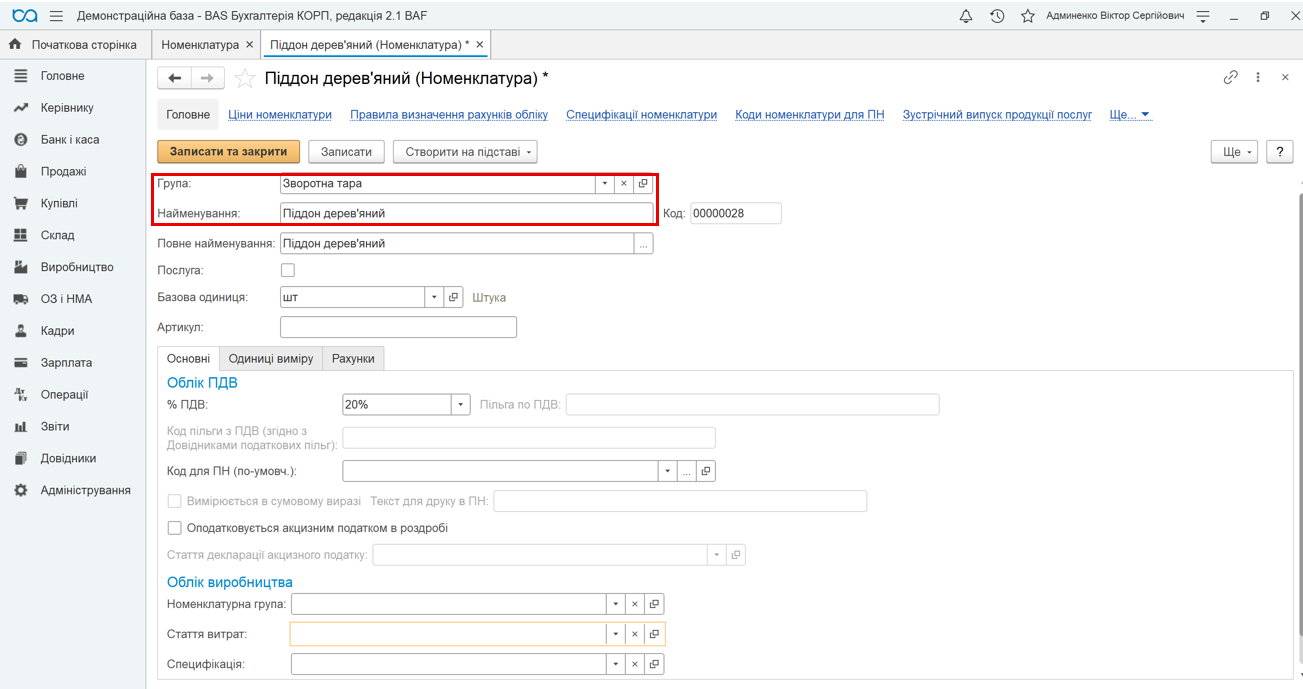
Task: Expand the % ПДВ dropdown
Action: tap(460, 405)
